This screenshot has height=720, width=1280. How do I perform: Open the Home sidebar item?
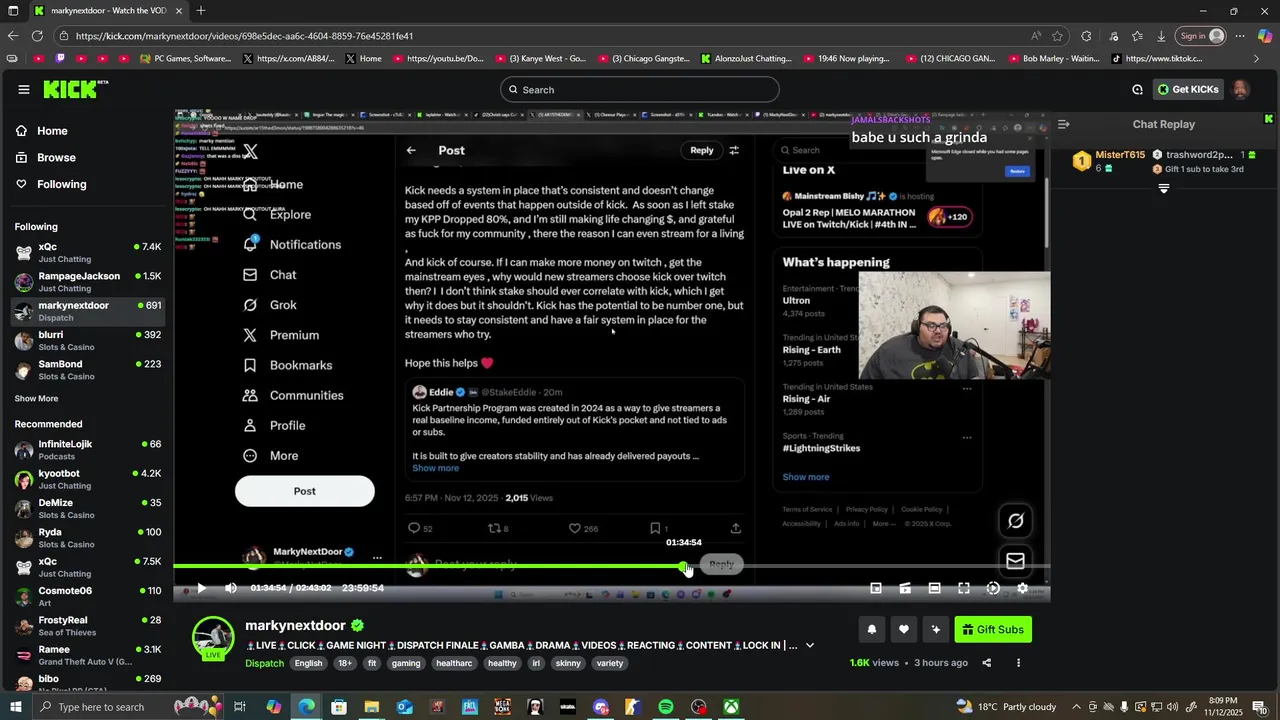coord(52,131)
